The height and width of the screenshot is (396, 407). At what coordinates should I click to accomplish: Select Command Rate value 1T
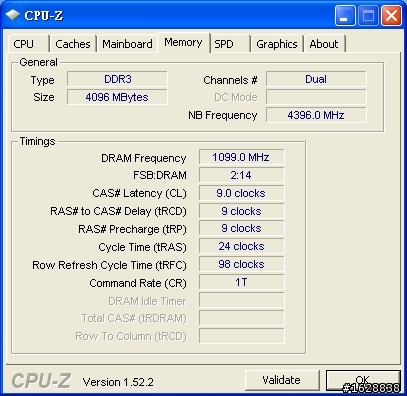(241, 282)
